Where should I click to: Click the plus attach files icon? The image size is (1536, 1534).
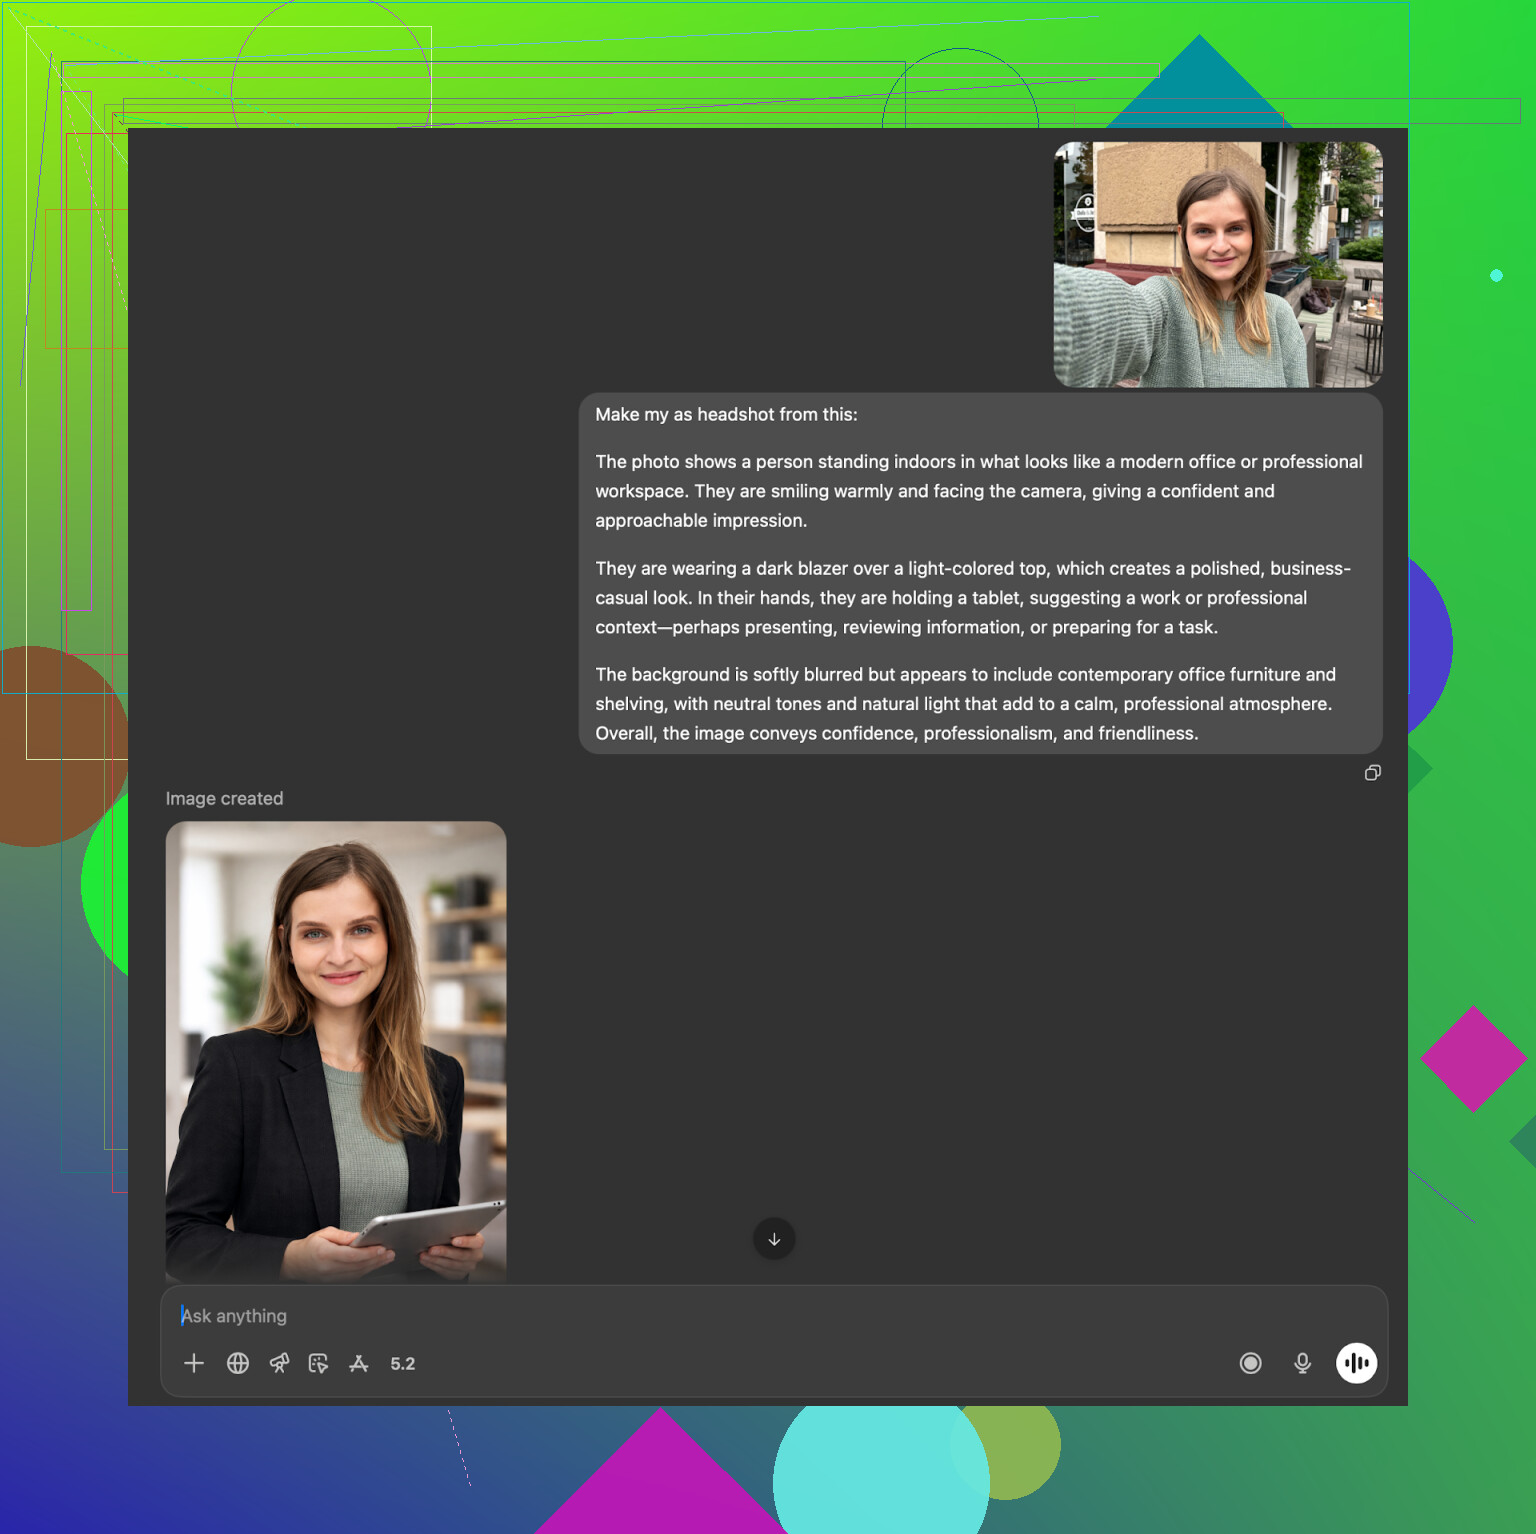[194, 1363]
